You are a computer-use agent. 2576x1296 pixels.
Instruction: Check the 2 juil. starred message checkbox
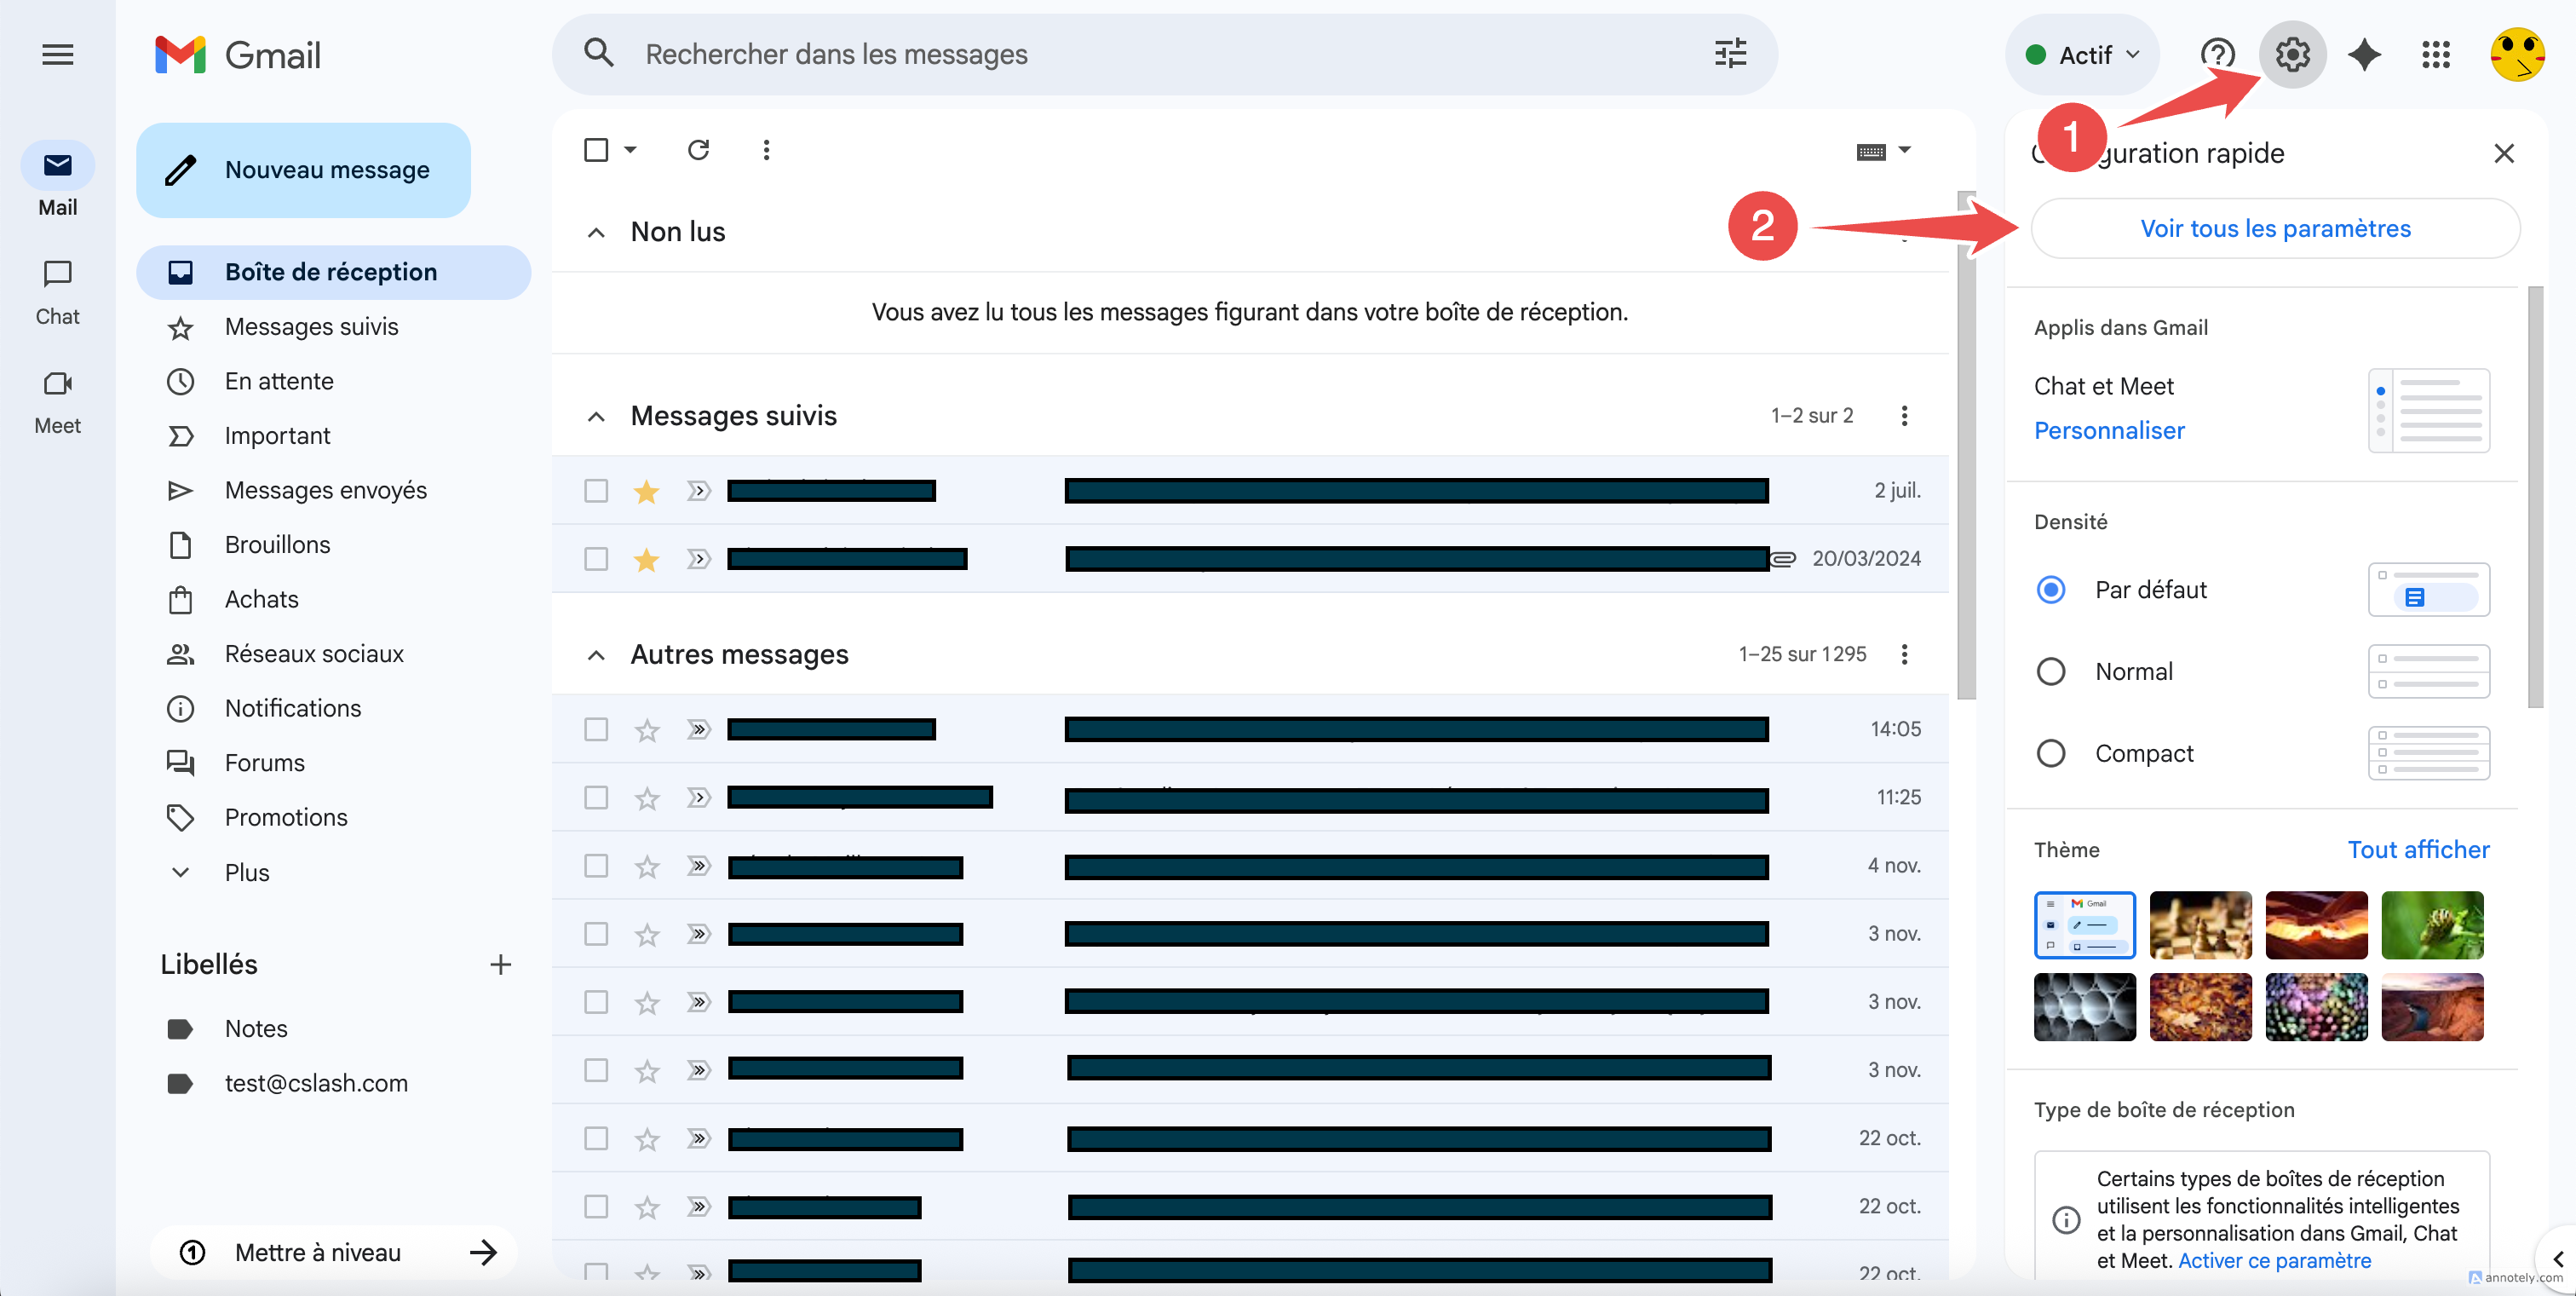596,490
